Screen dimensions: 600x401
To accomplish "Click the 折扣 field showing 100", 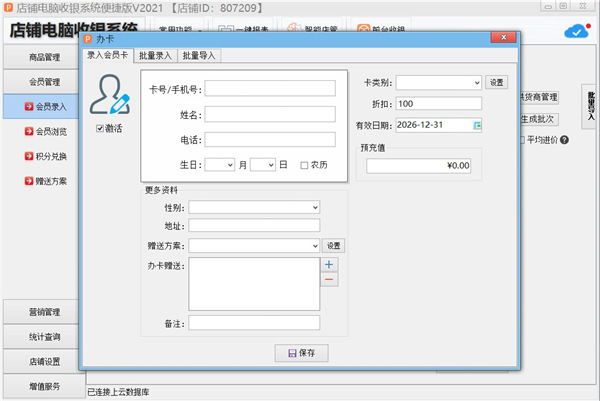I will pyautogui.click(x=439, y=104).
